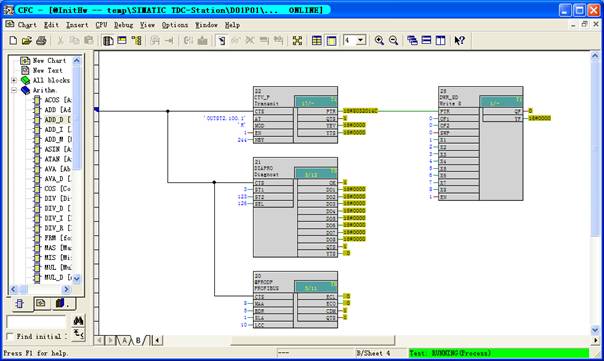
Task: Switch to chart partition tab A
Action: (124, 341)
